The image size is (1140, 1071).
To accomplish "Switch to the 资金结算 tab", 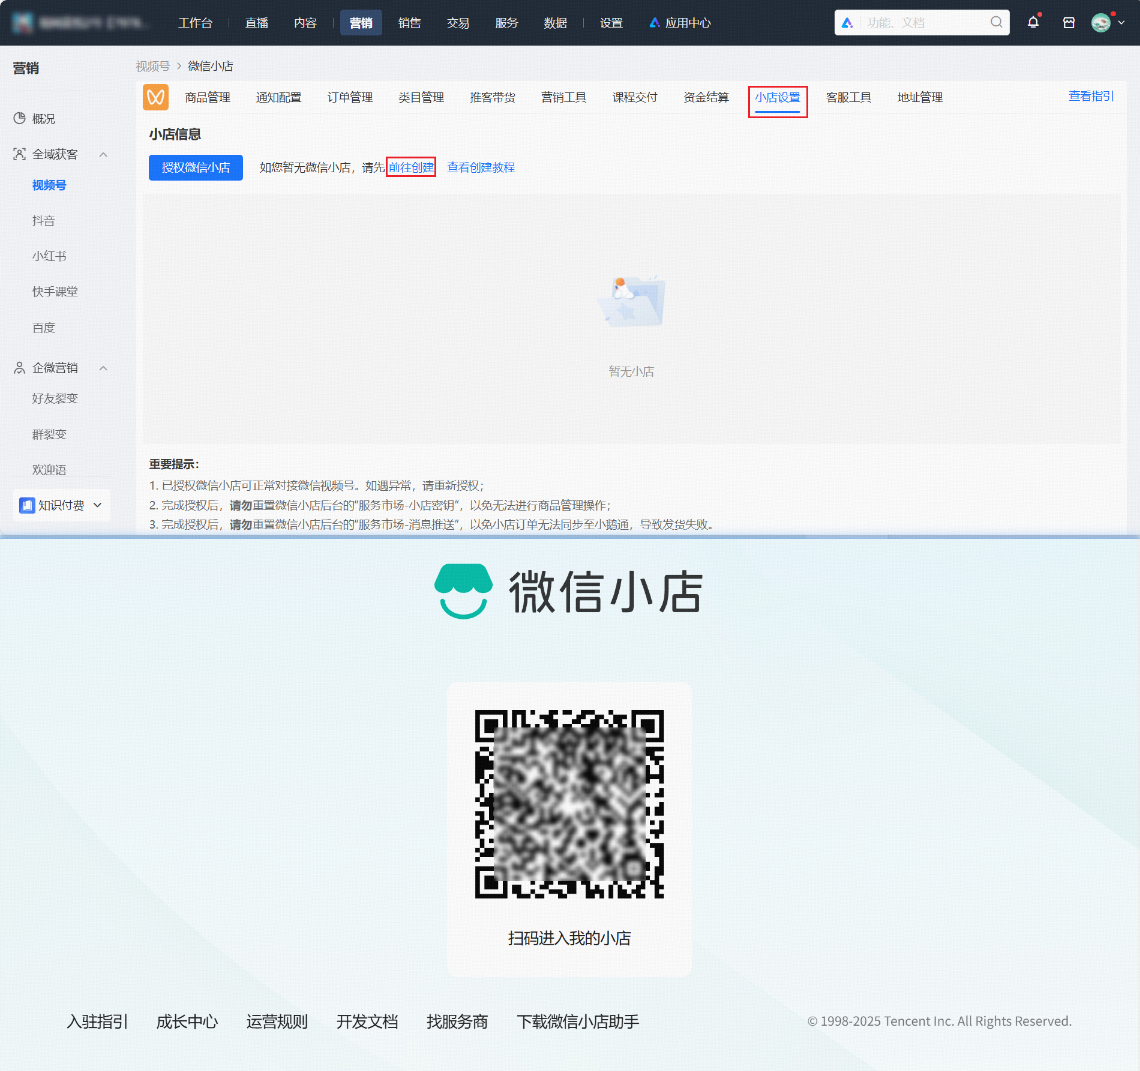I will (x=706, y=97).
